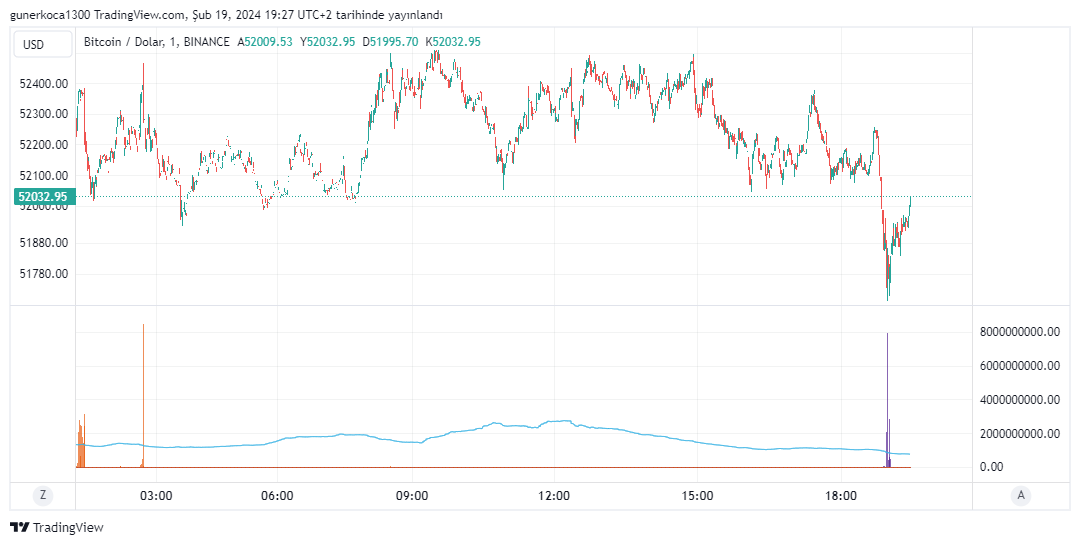The width and height of the screenshot is (1080, 545).
Task: Click the current price label 52032.95
Action: [x=43, y=197]
